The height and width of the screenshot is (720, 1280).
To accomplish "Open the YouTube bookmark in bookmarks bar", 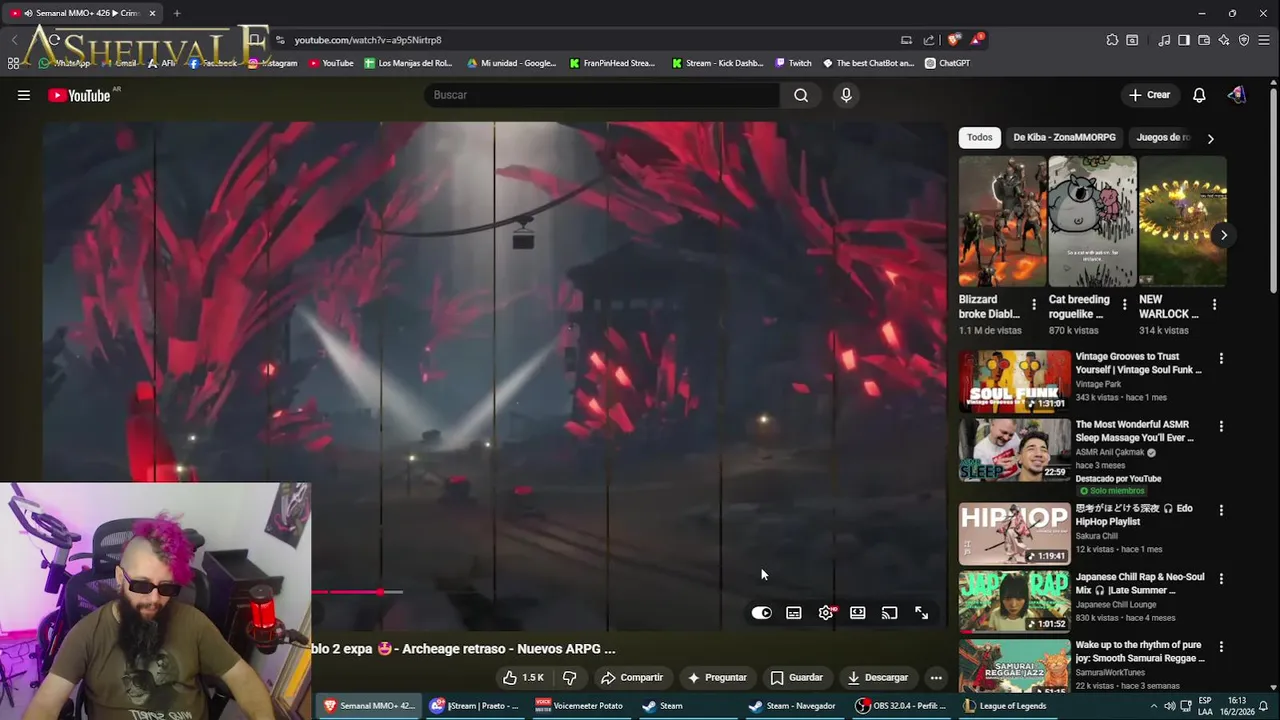I will (331, 63).
